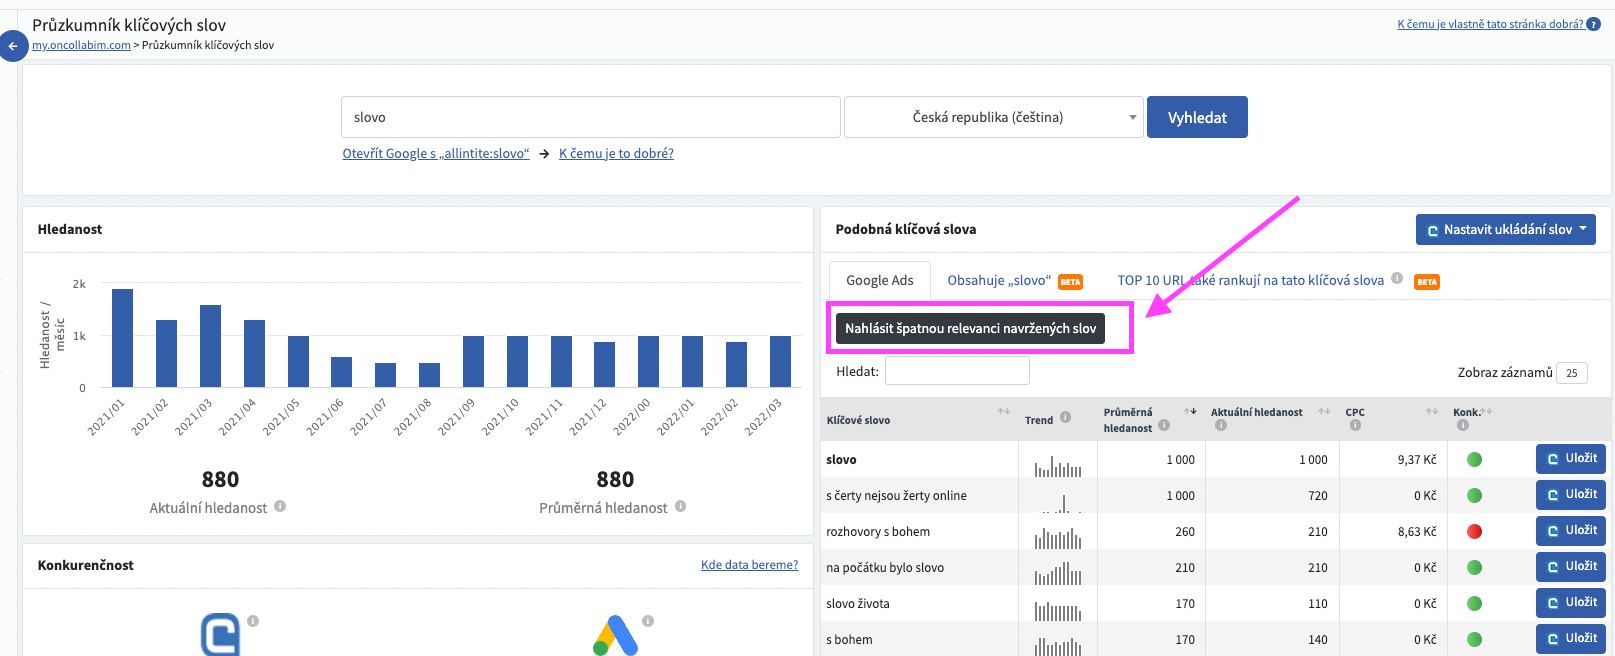Save the keyword slovo with Uložit

pos(1571,459)
